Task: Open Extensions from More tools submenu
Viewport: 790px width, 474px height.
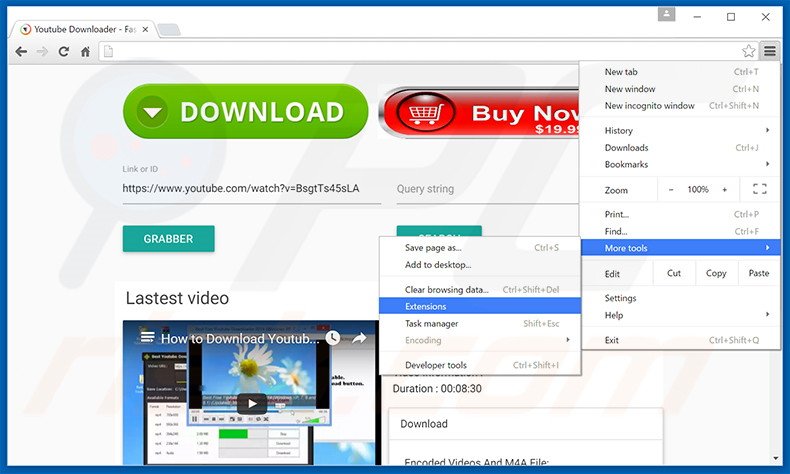Action: pos(480,306)
